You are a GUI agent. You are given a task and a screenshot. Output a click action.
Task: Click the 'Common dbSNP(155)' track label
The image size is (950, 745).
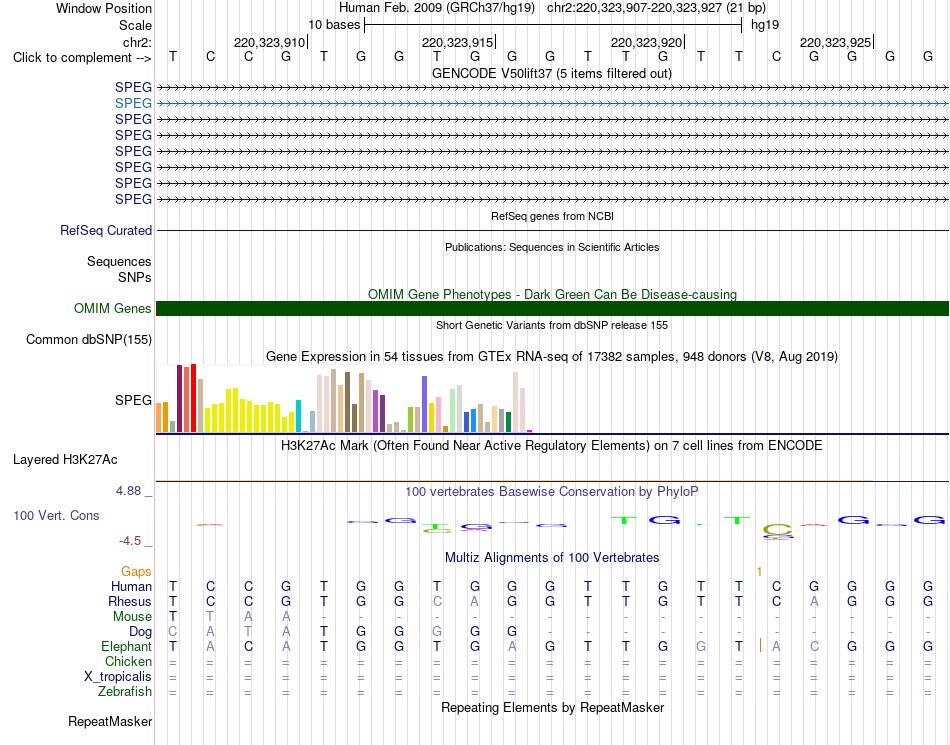88,339
